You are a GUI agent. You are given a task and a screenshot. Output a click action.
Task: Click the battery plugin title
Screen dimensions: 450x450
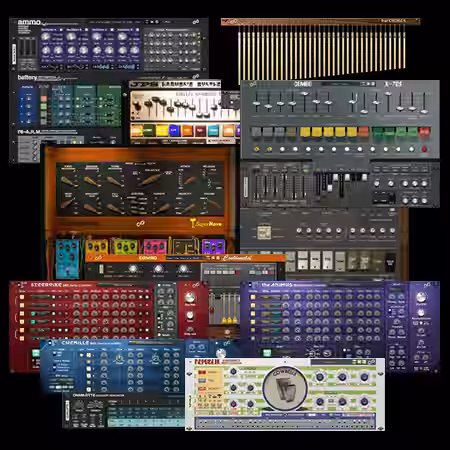[27, 77]
